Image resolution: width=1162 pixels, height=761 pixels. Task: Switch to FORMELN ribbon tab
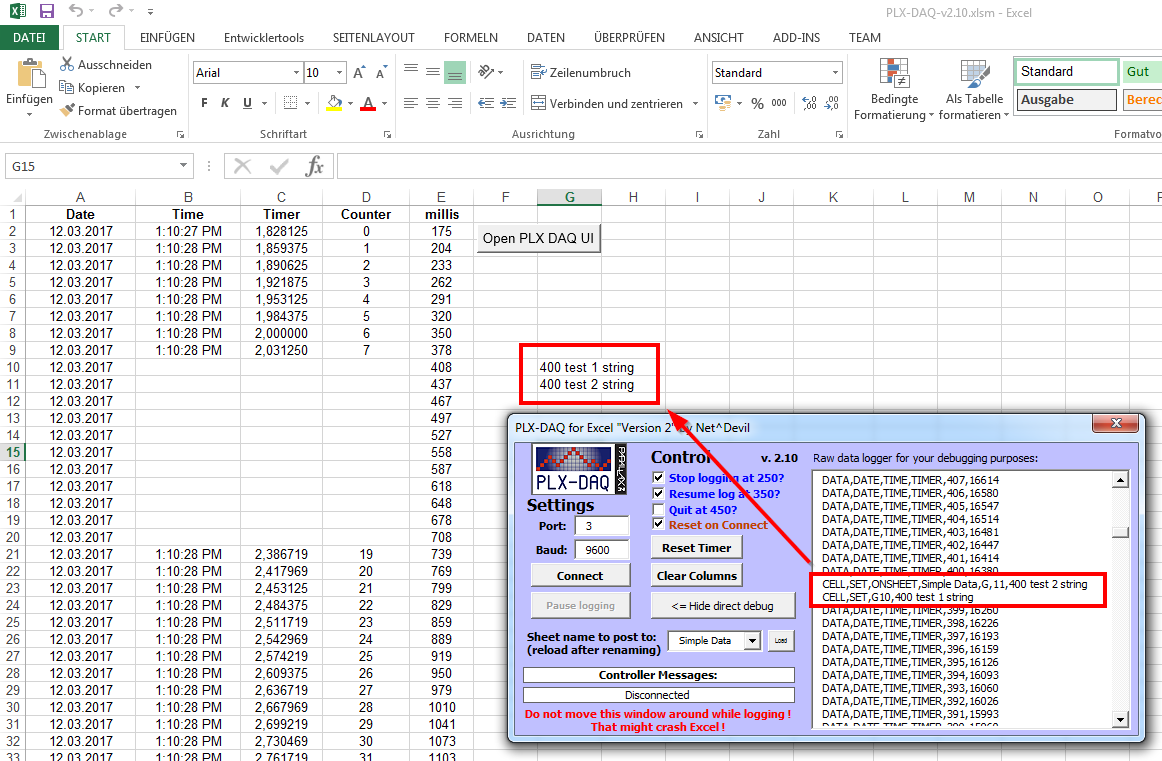click(471, 37)
